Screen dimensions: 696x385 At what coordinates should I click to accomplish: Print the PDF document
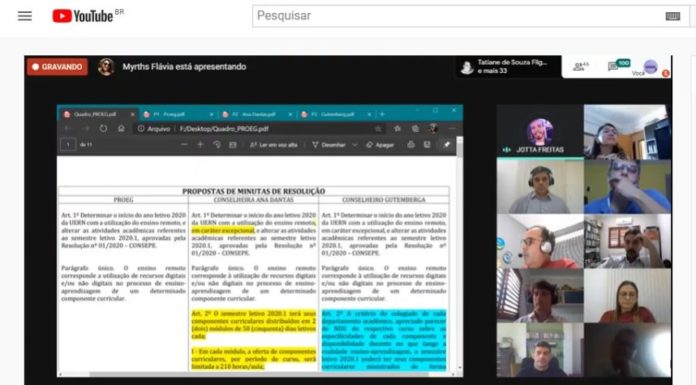coord(411,144)
